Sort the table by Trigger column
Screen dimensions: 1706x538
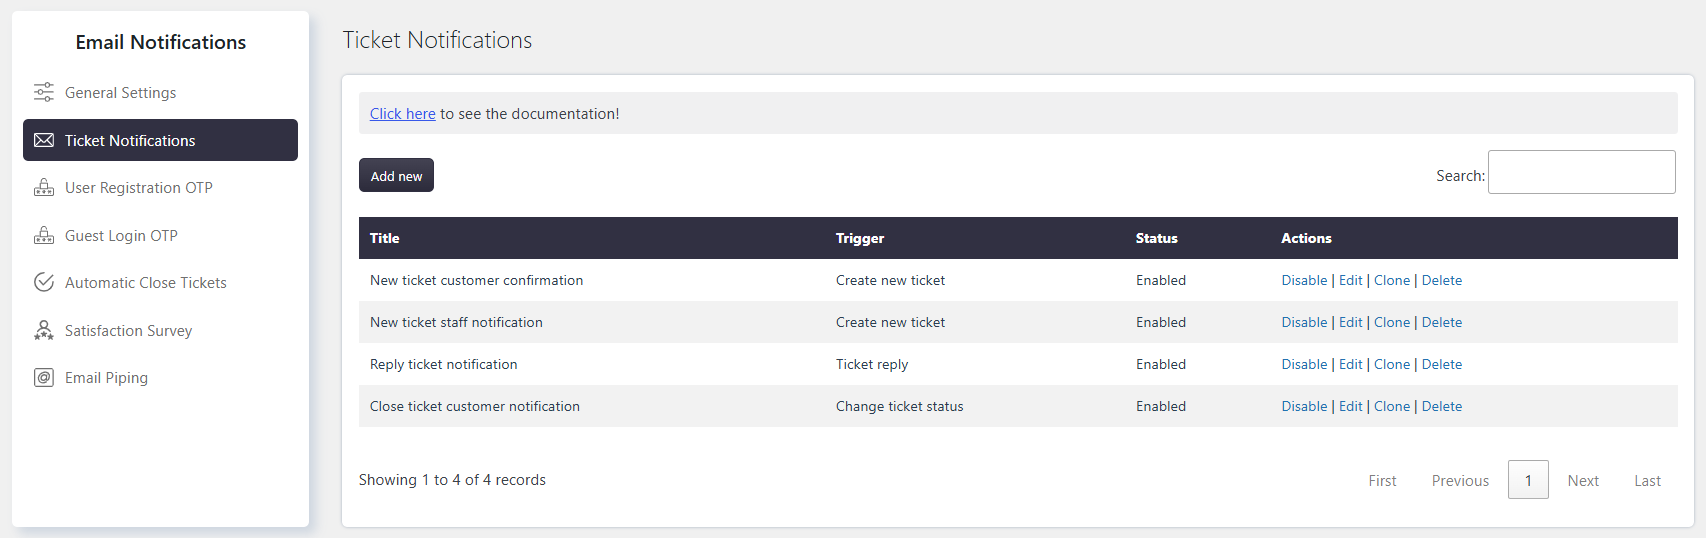(x=860, y=238)
